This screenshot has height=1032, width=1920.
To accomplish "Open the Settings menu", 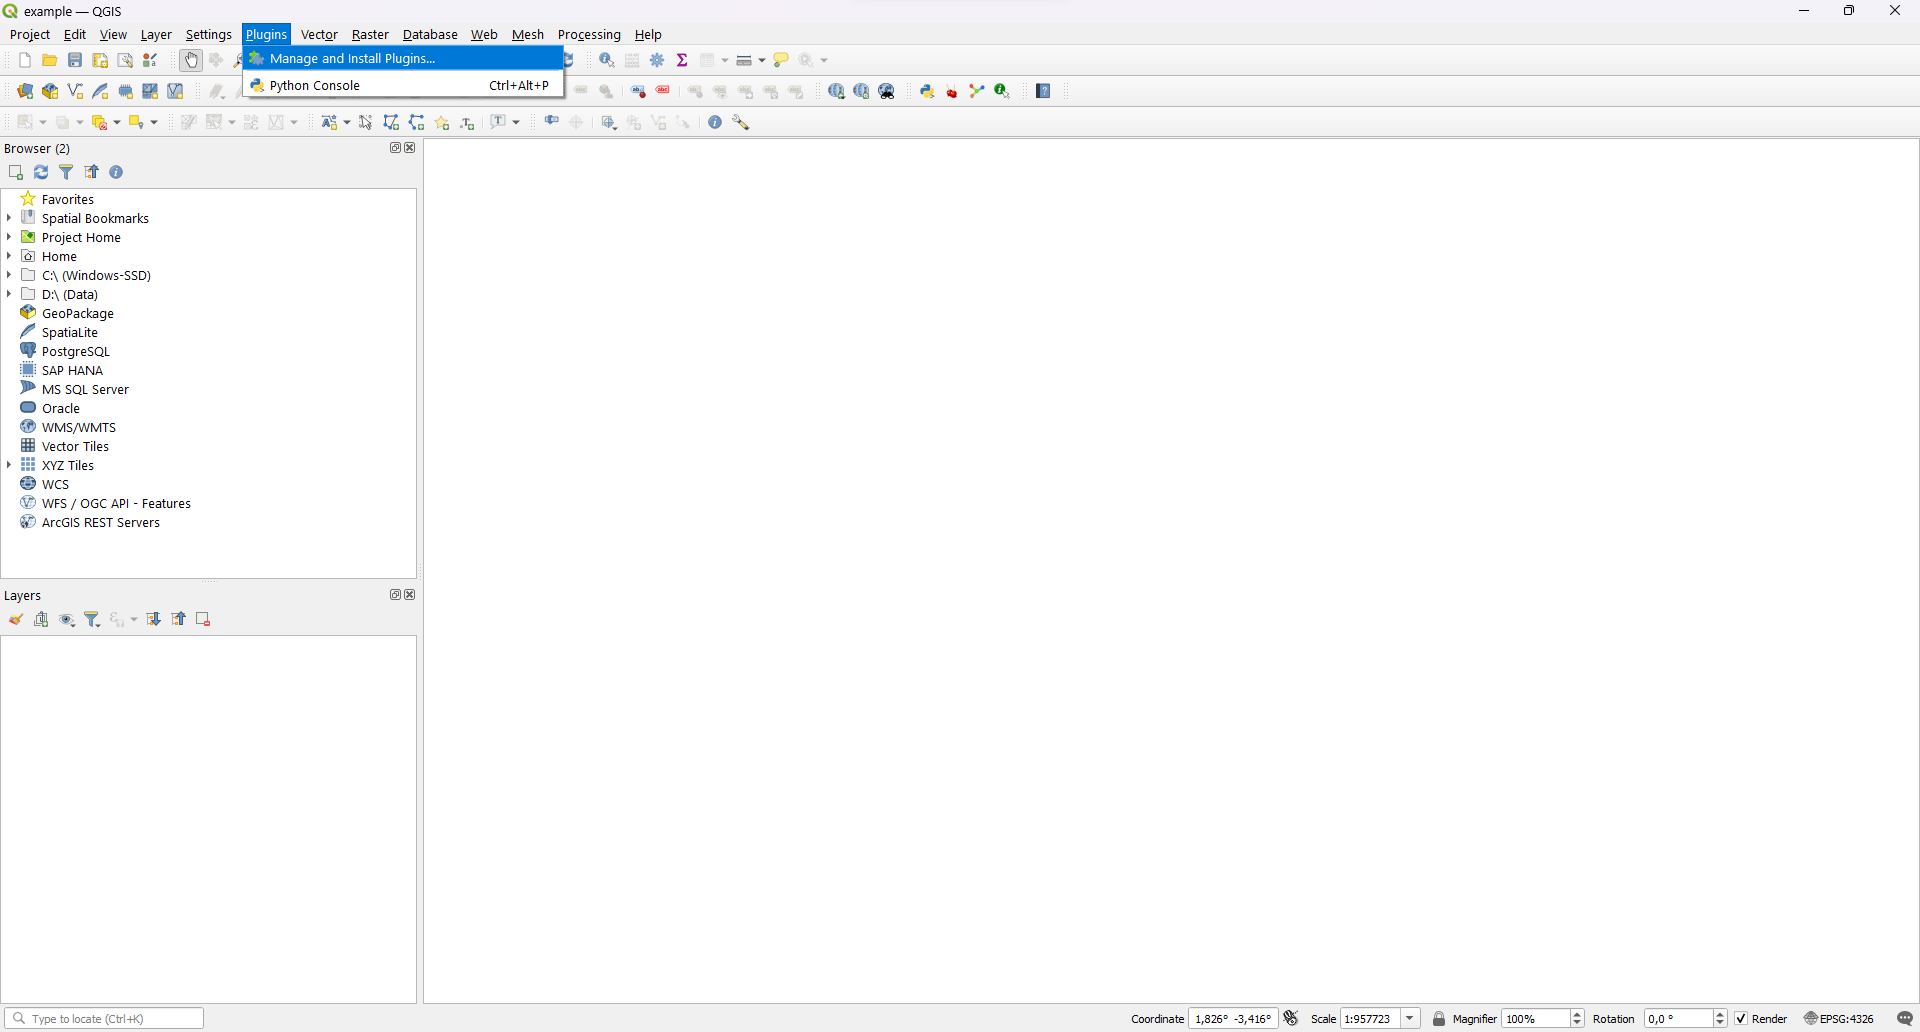I will pos(208,34).
